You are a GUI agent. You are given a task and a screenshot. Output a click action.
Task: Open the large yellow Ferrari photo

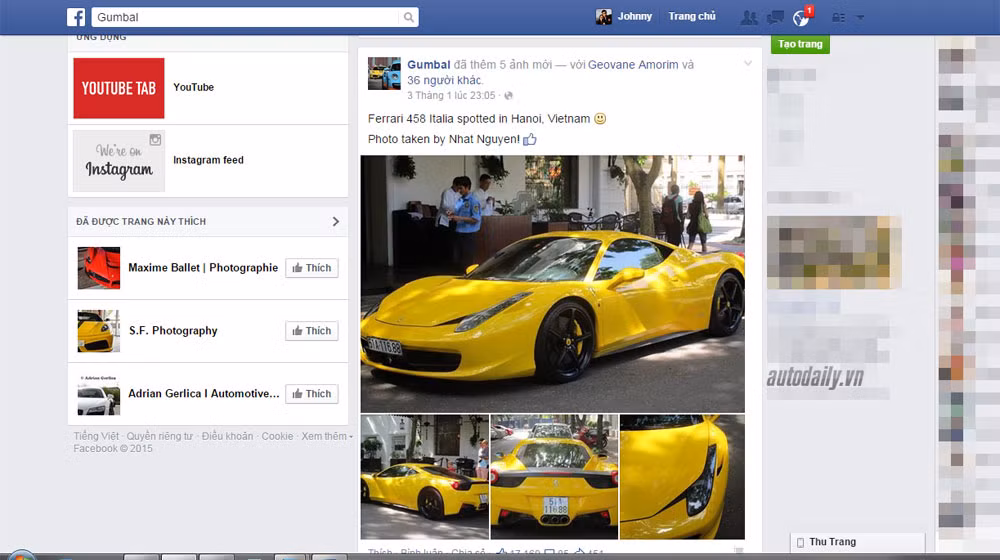(x=552, y=283)
